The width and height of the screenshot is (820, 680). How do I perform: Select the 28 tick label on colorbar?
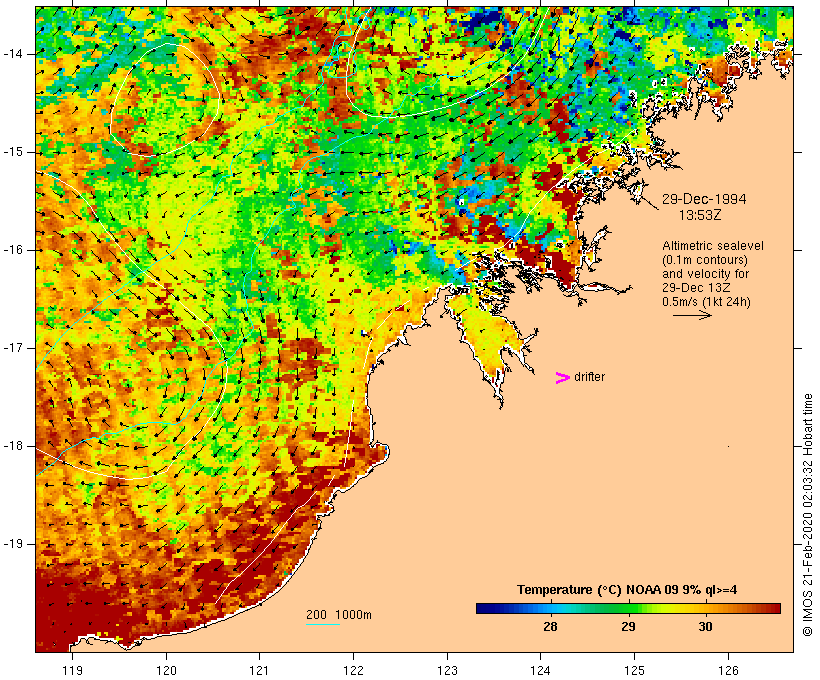549,627
